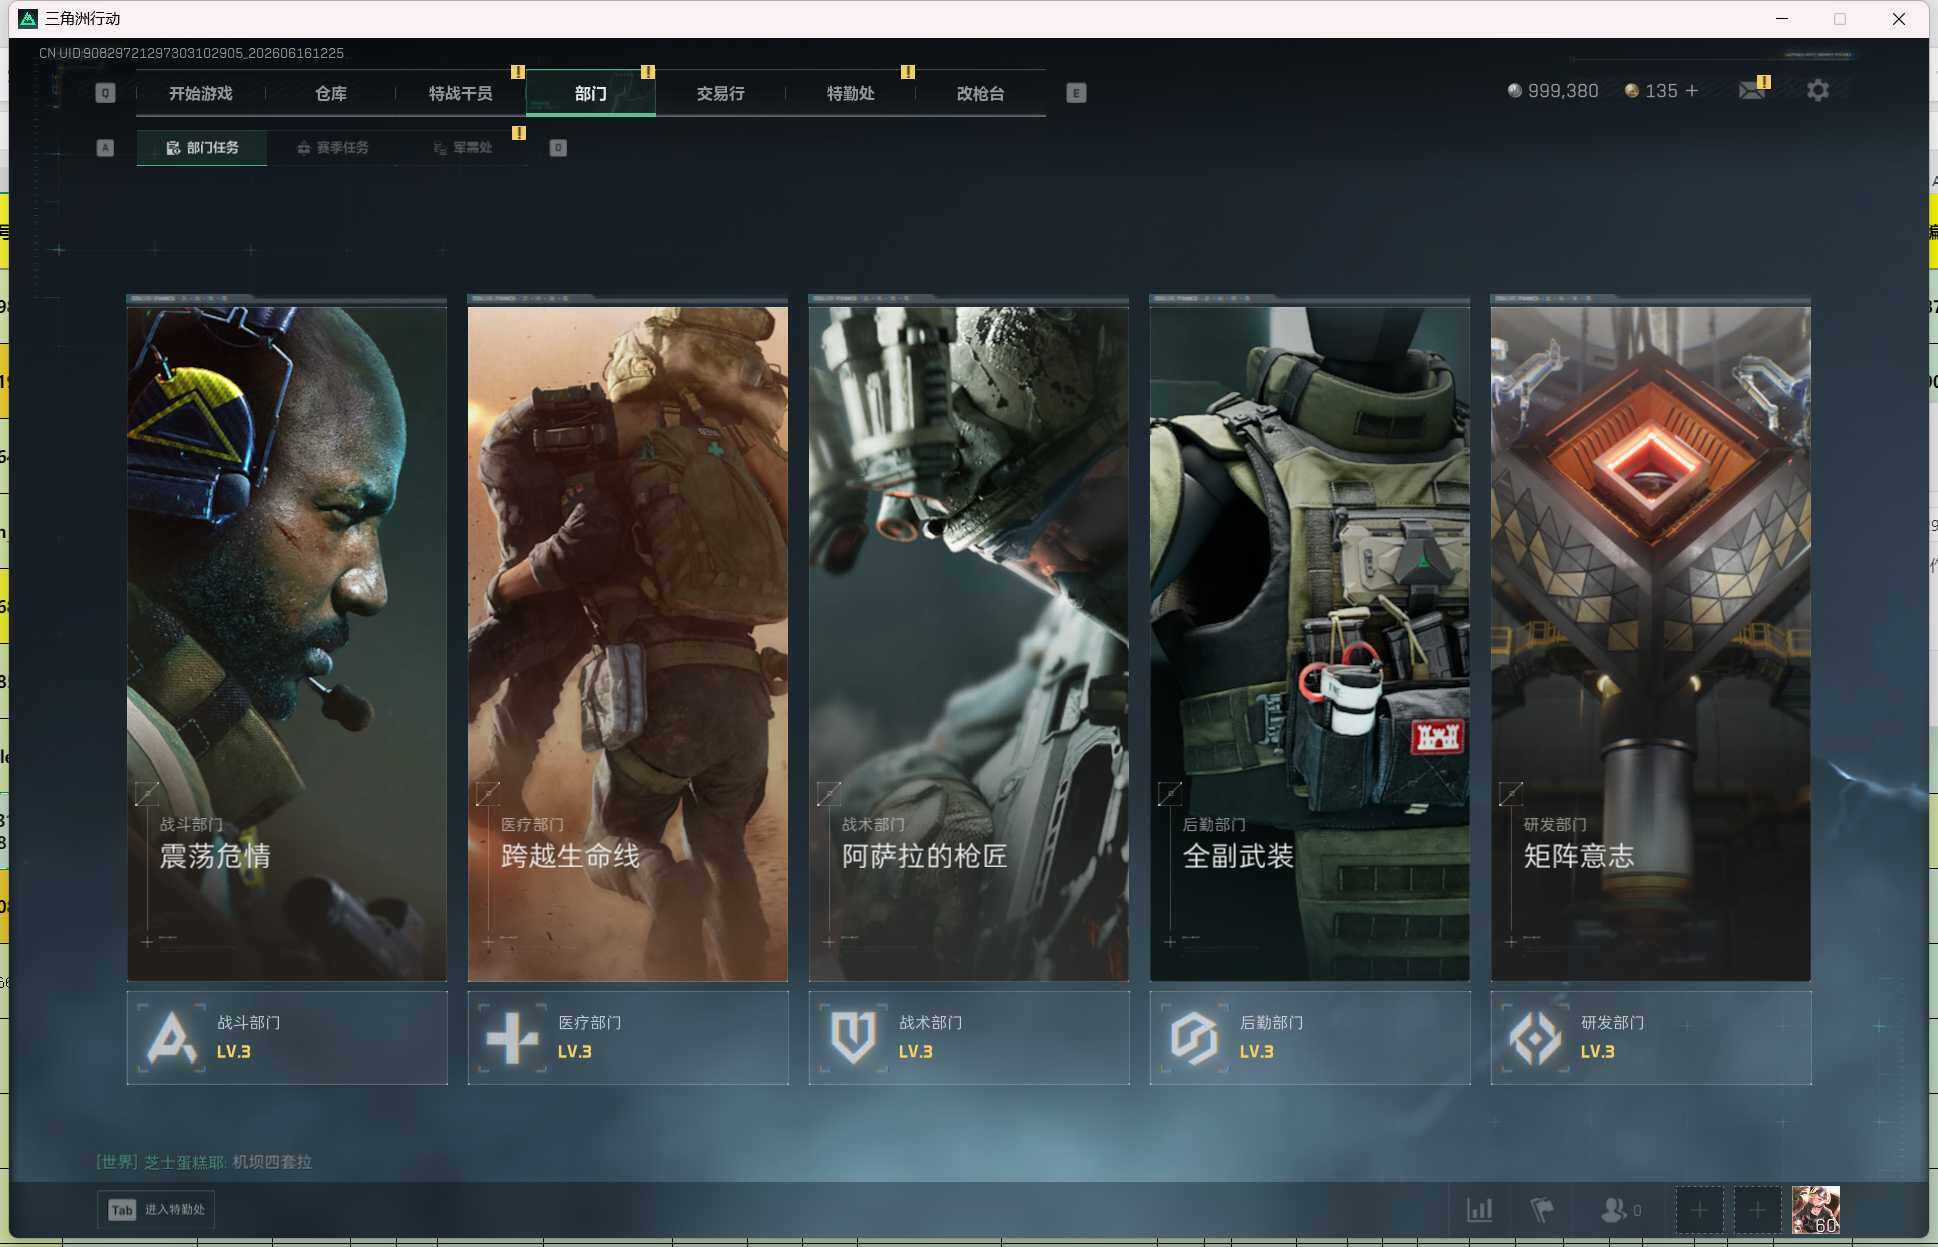
Task: Select the 部门任务 sub-tab
Action: coord(202,148)
